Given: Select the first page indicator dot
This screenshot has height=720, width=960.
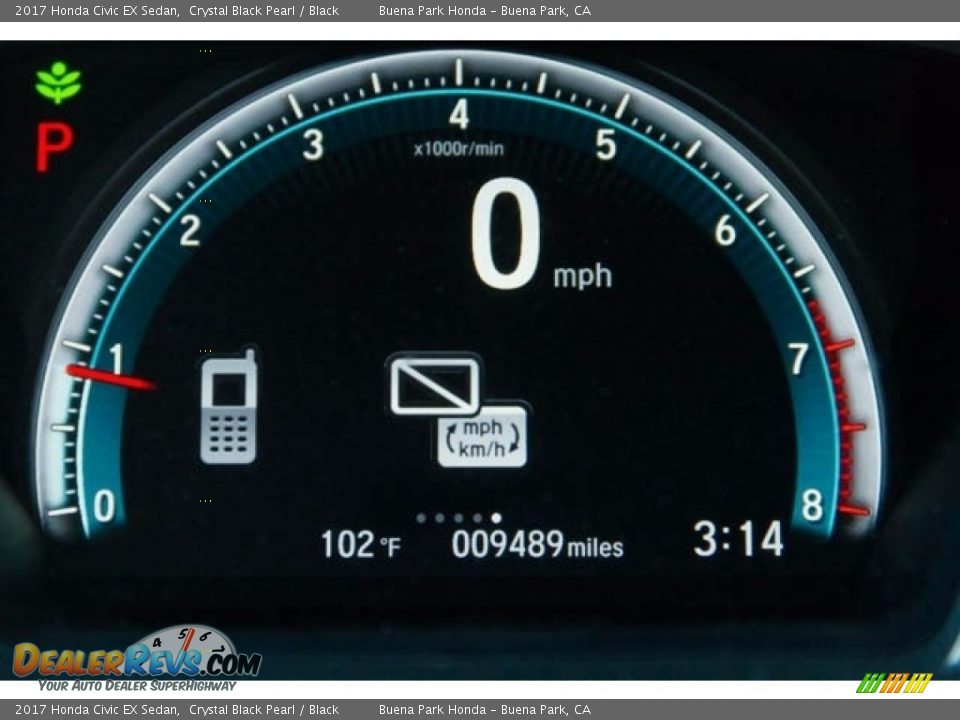Looking at the screenshot, I should (421, 518).
